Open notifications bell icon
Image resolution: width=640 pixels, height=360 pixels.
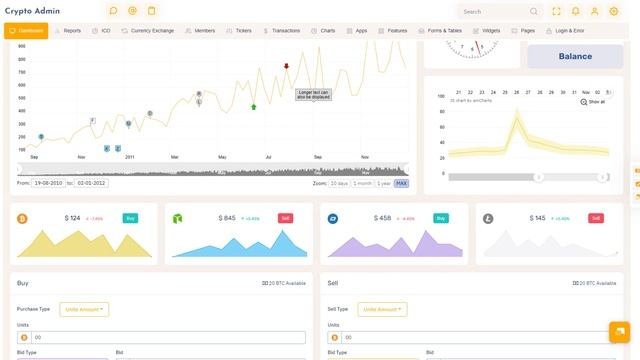pyautogui.click(x=576, y=11)
